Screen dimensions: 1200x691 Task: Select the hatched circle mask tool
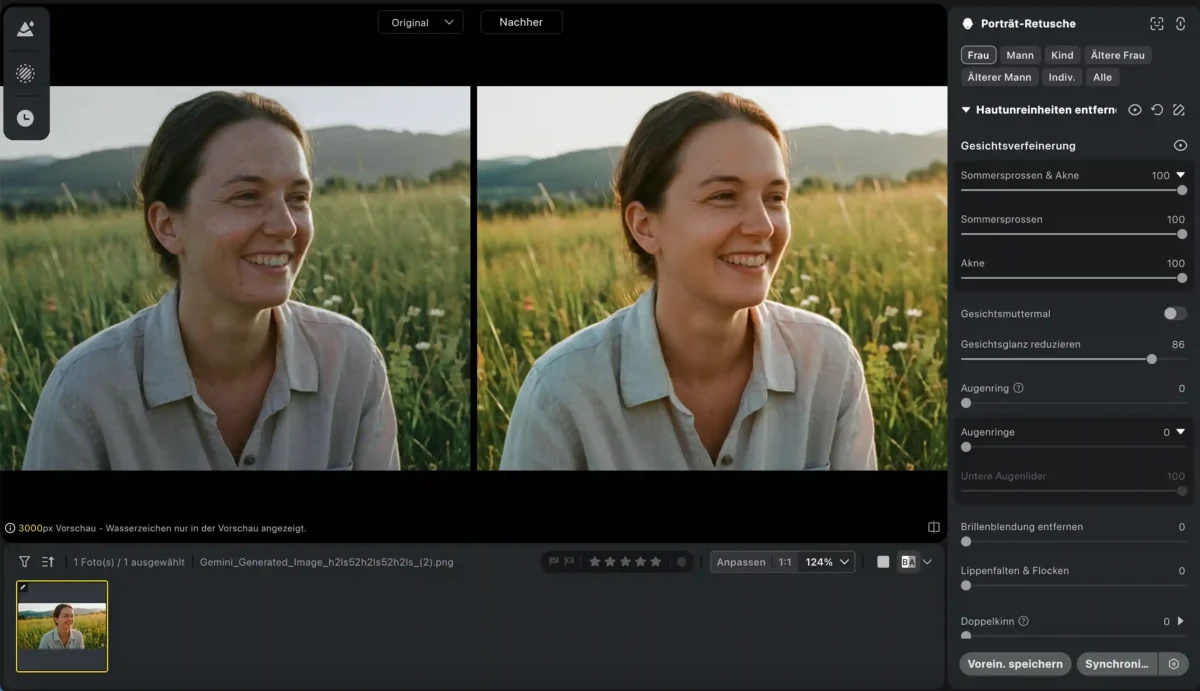(25, 73)
